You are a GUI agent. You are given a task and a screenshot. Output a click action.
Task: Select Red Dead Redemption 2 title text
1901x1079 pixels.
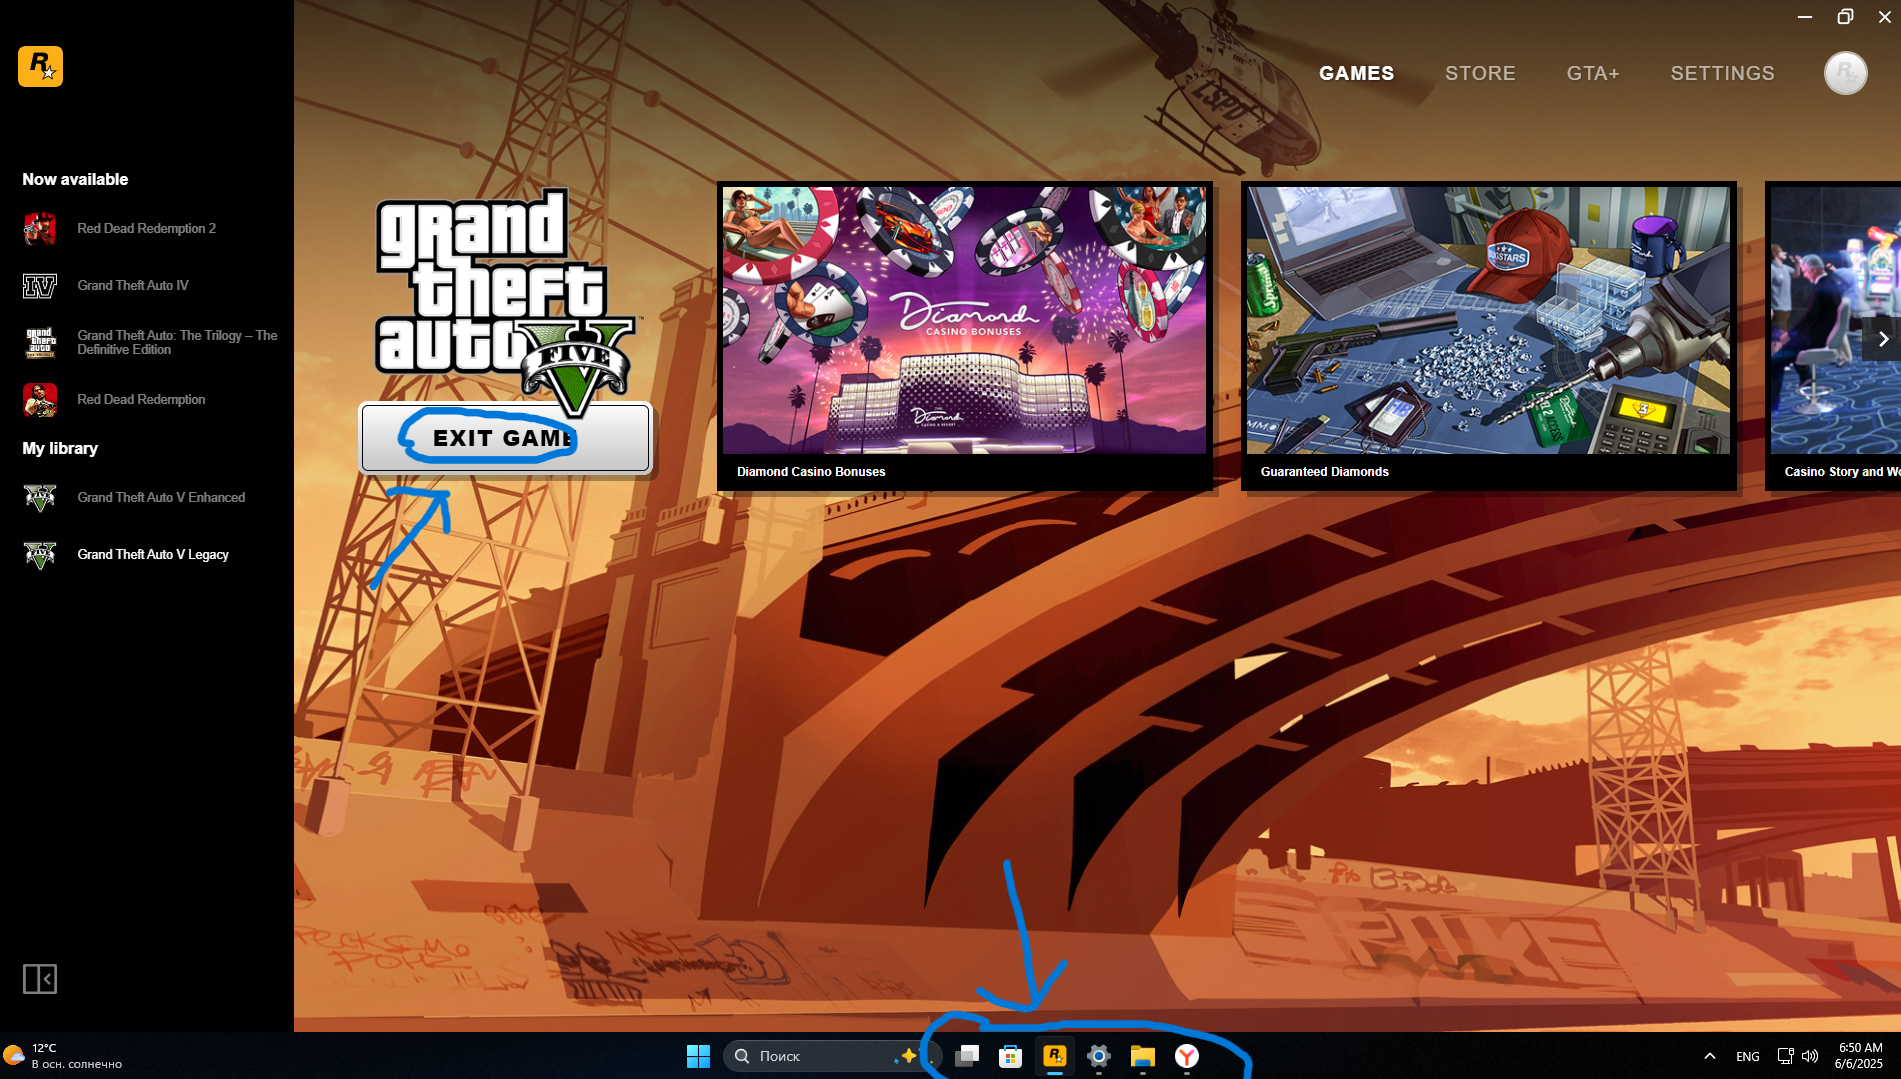(x=147, y=228)
